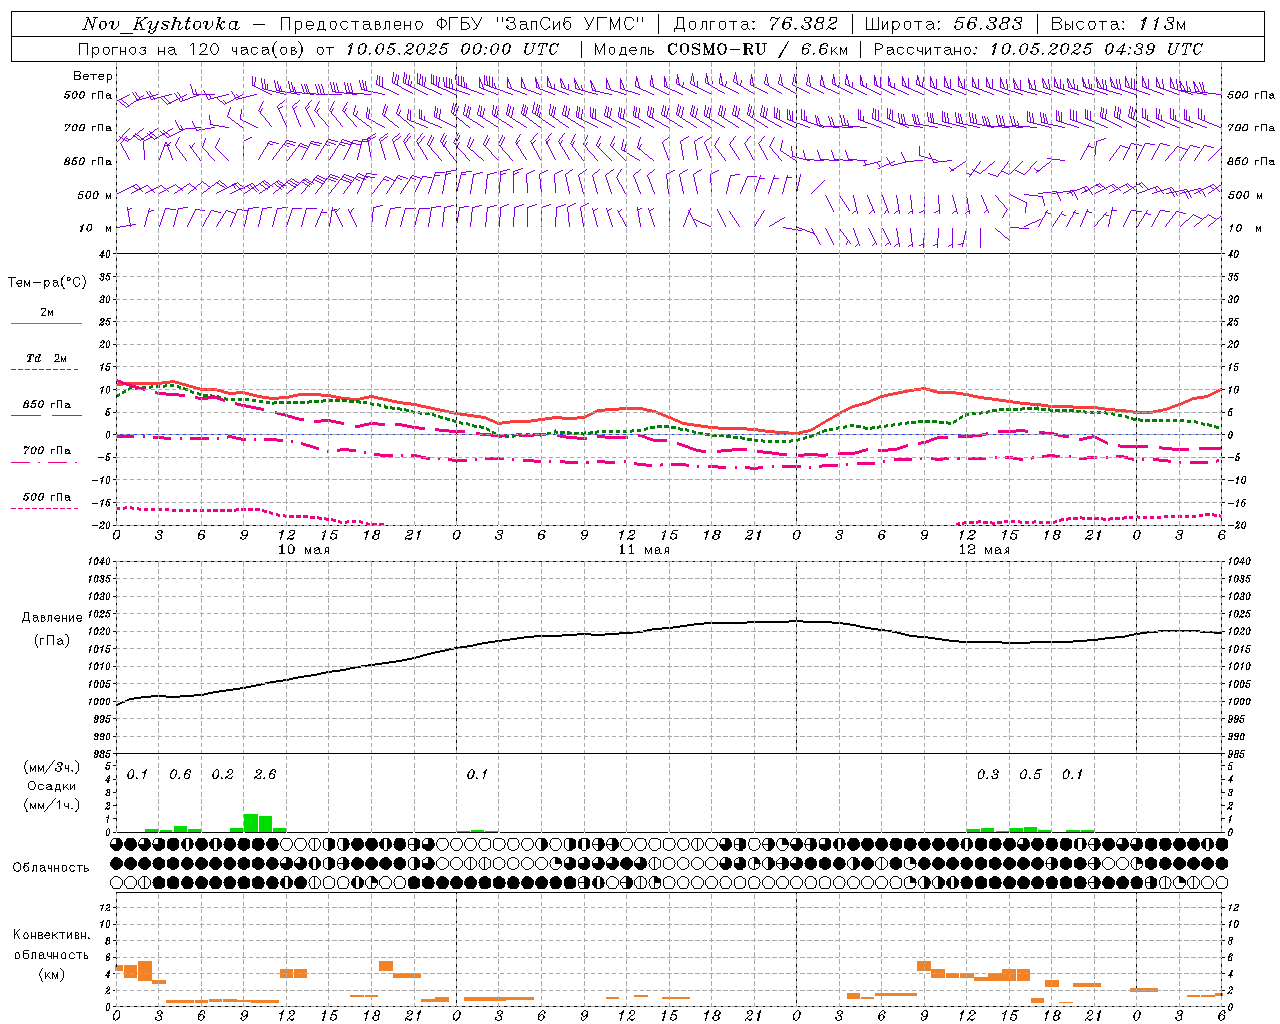Click the tallest green precipitation bar on 10 мая
This screenshot has height=1024, width=1280.
click(251, 823)
